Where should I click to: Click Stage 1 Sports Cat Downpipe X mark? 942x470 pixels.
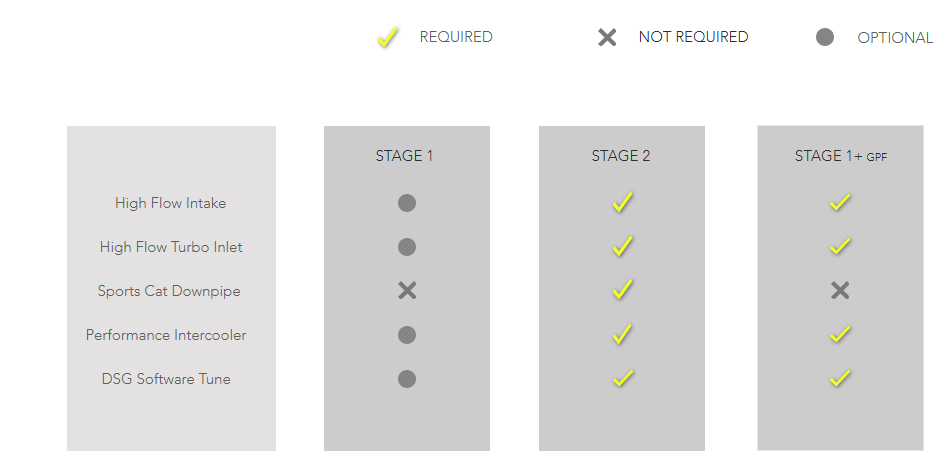tap(407, 291)
